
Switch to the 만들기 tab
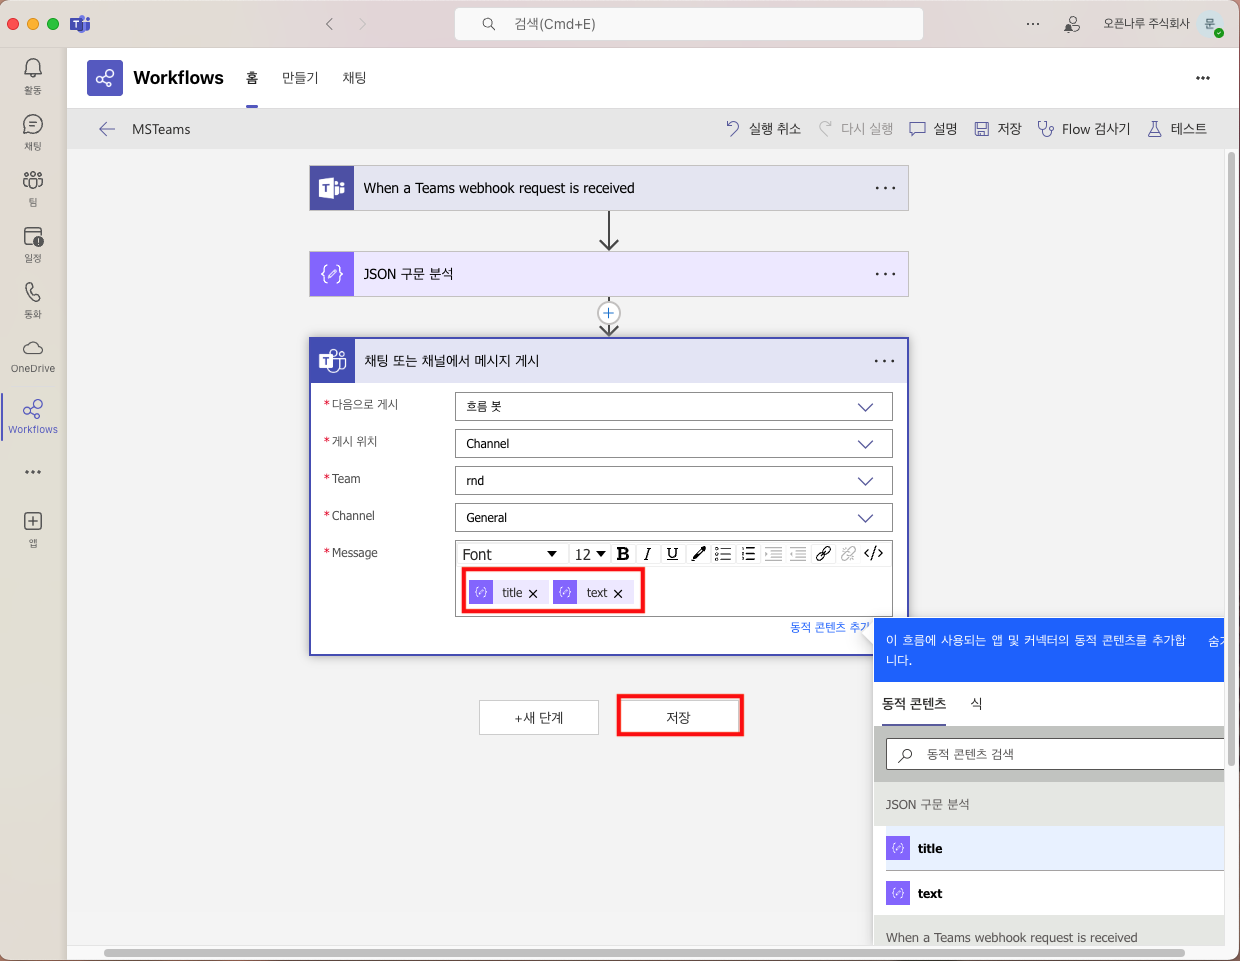click(x=300, y=78)
